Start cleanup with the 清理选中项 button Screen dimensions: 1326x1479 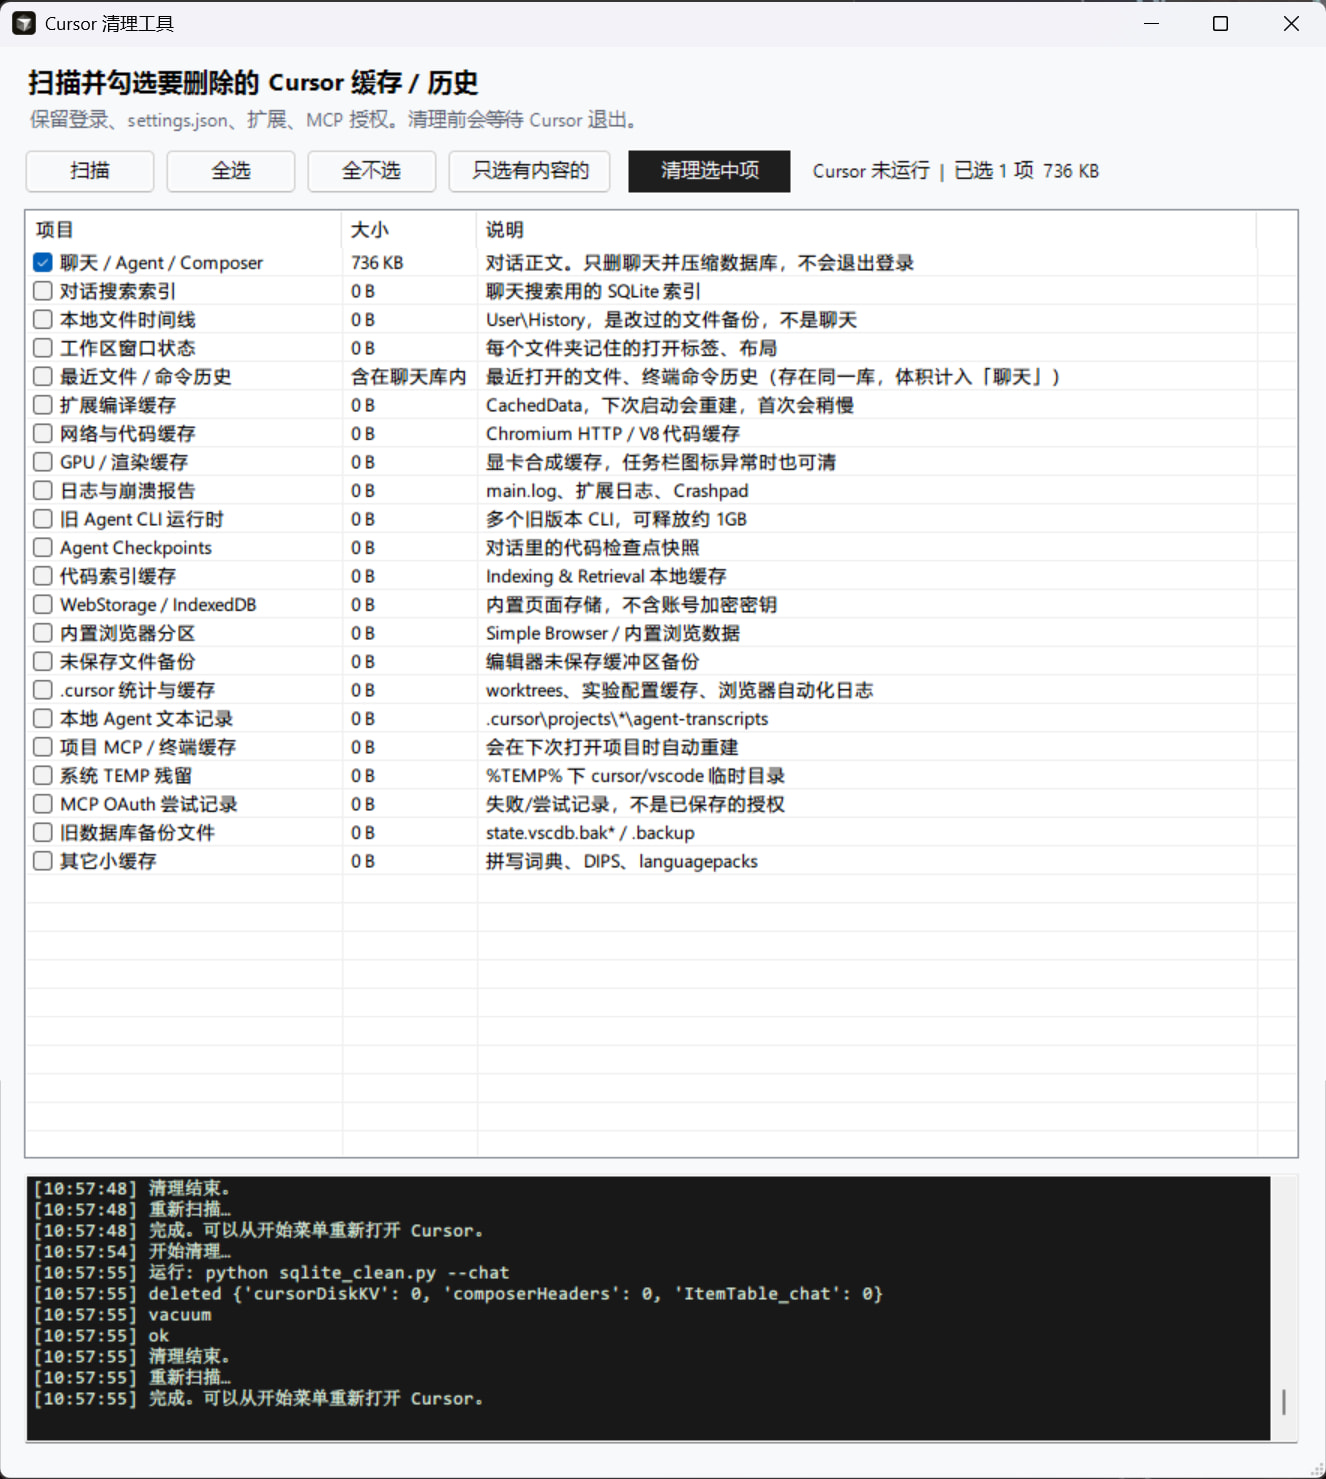coord(709,171)
